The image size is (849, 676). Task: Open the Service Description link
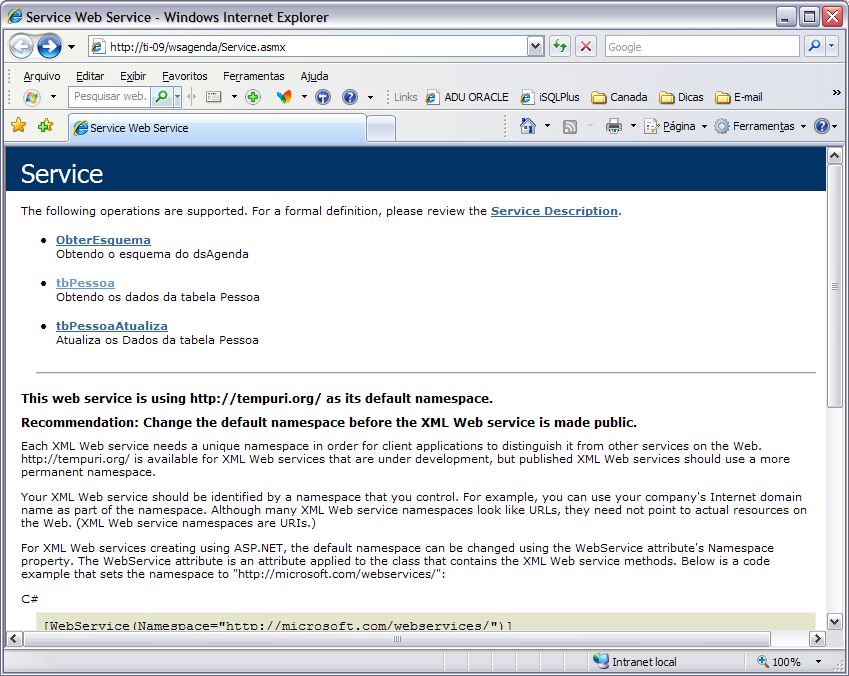pyautogui.click(x=555, y=211)
